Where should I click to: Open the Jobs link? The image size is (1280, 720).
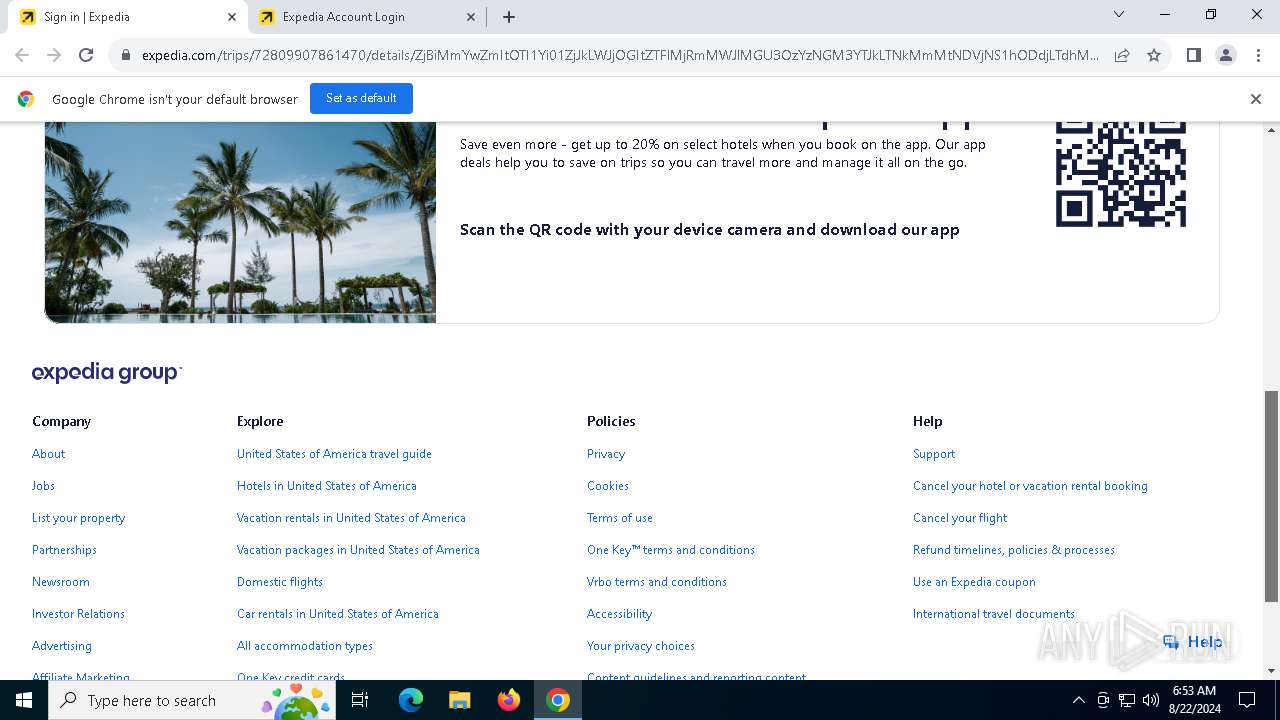coord(43,486)
